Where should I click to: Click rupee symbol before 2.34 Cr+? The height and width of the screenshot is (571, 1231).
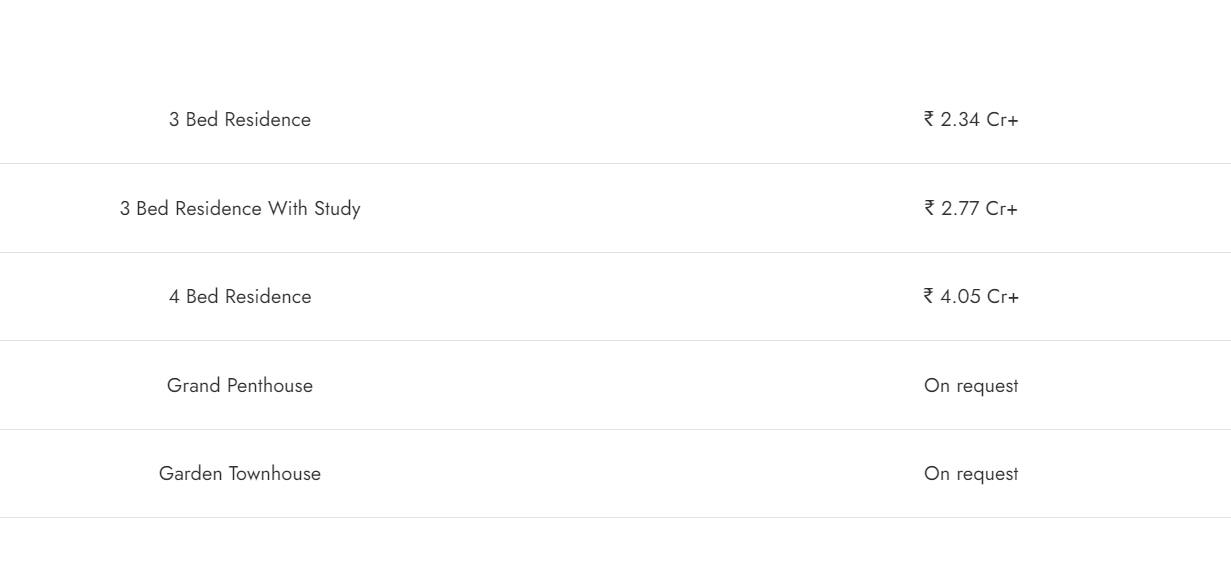pyautogui.click(x=929, y=119)
